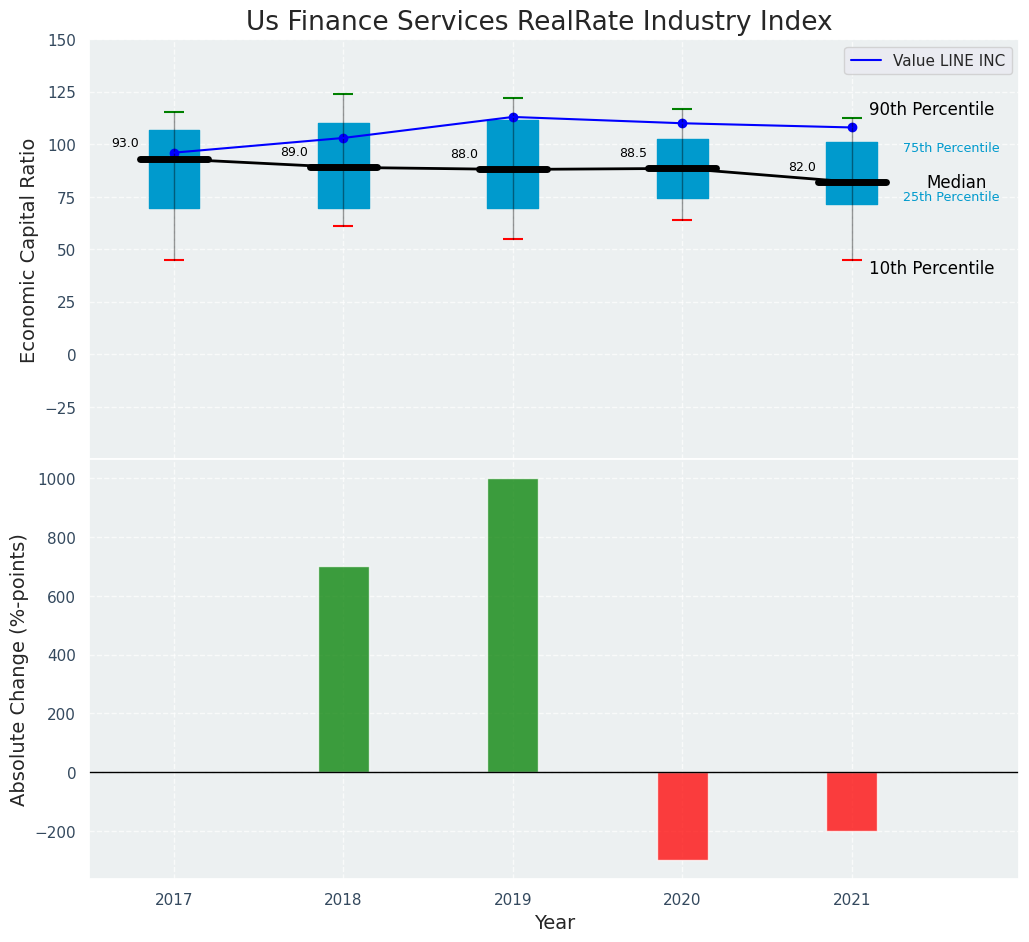Select the red 2020 change bar

pyautogui.click(x=682, y=816)
